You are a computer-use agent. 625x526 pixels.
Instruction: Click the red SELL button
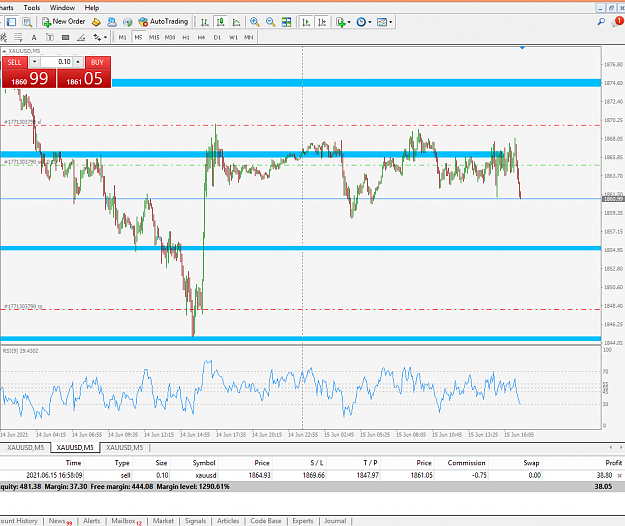(x=14, y=62)
